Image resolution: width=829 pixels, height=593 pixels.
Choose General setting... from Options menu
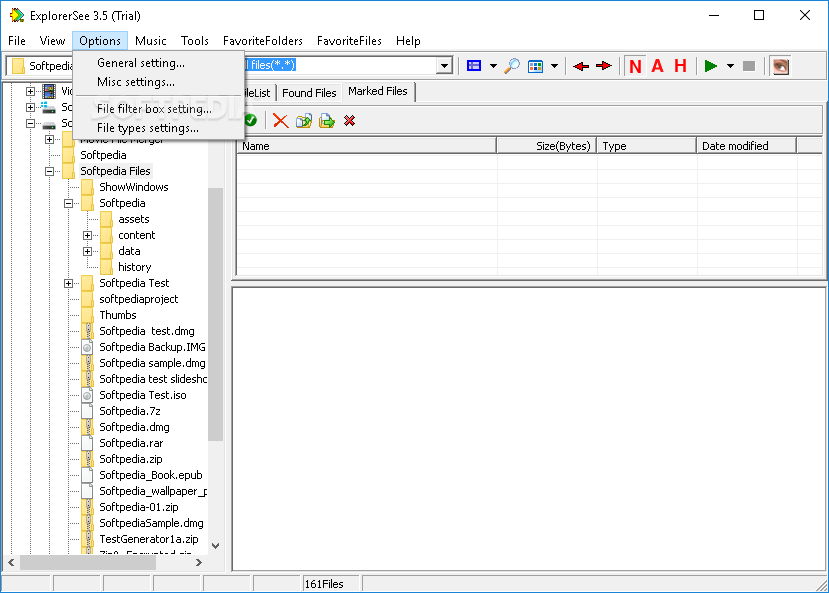pos(159,63)
